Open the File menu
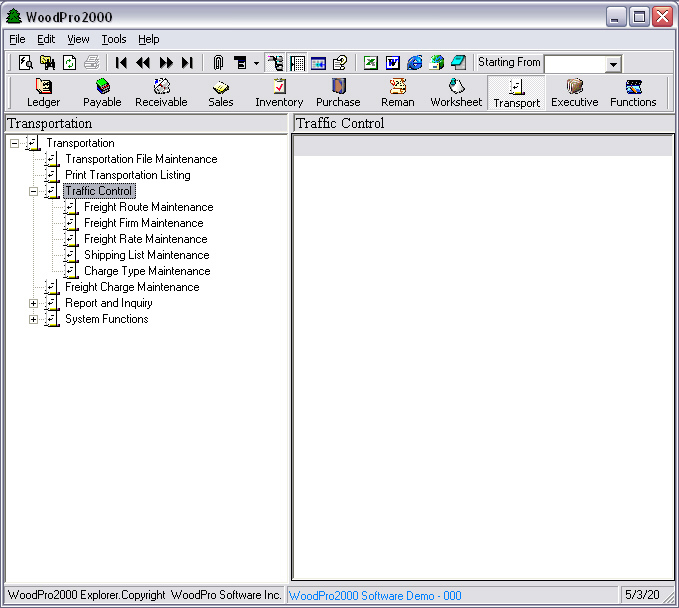679x608 pixels. (17, 39)
